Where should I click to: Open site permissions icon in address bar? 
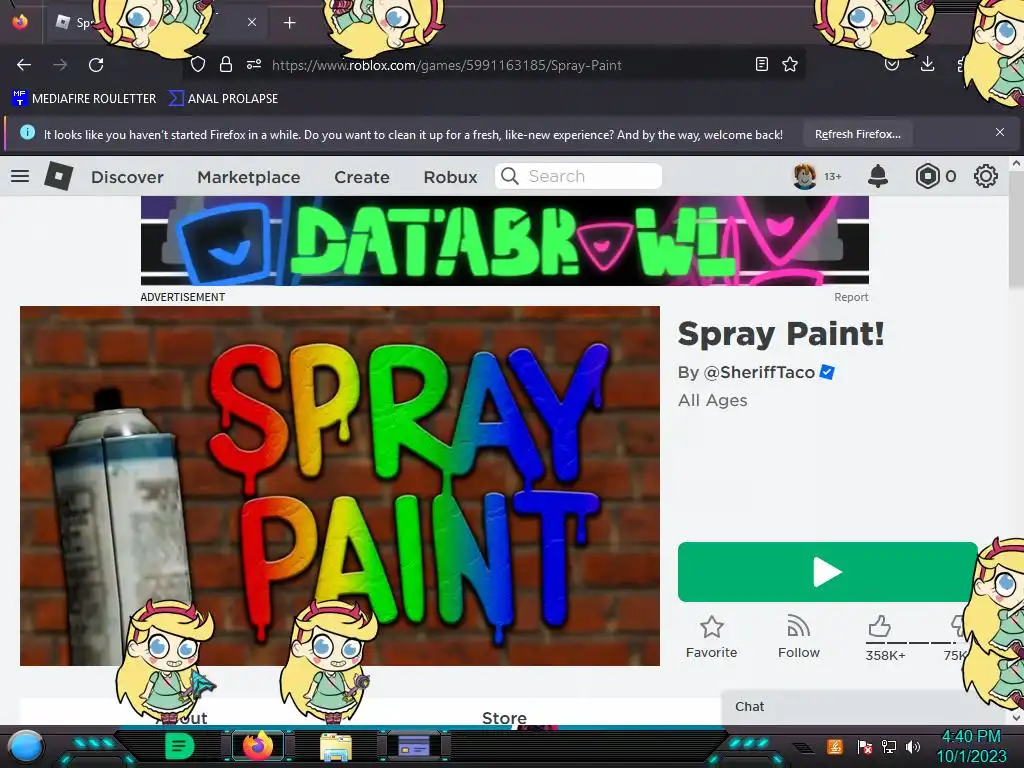[254, 64]
